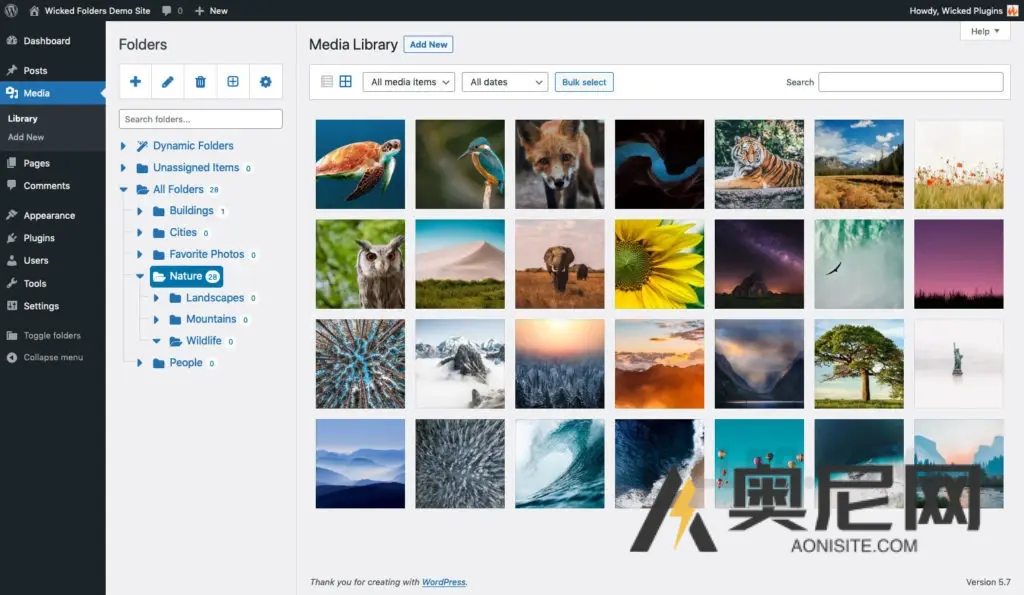Open the Appearance menu item
This screenshot has width=1024, height=595.
coord(49,215)
